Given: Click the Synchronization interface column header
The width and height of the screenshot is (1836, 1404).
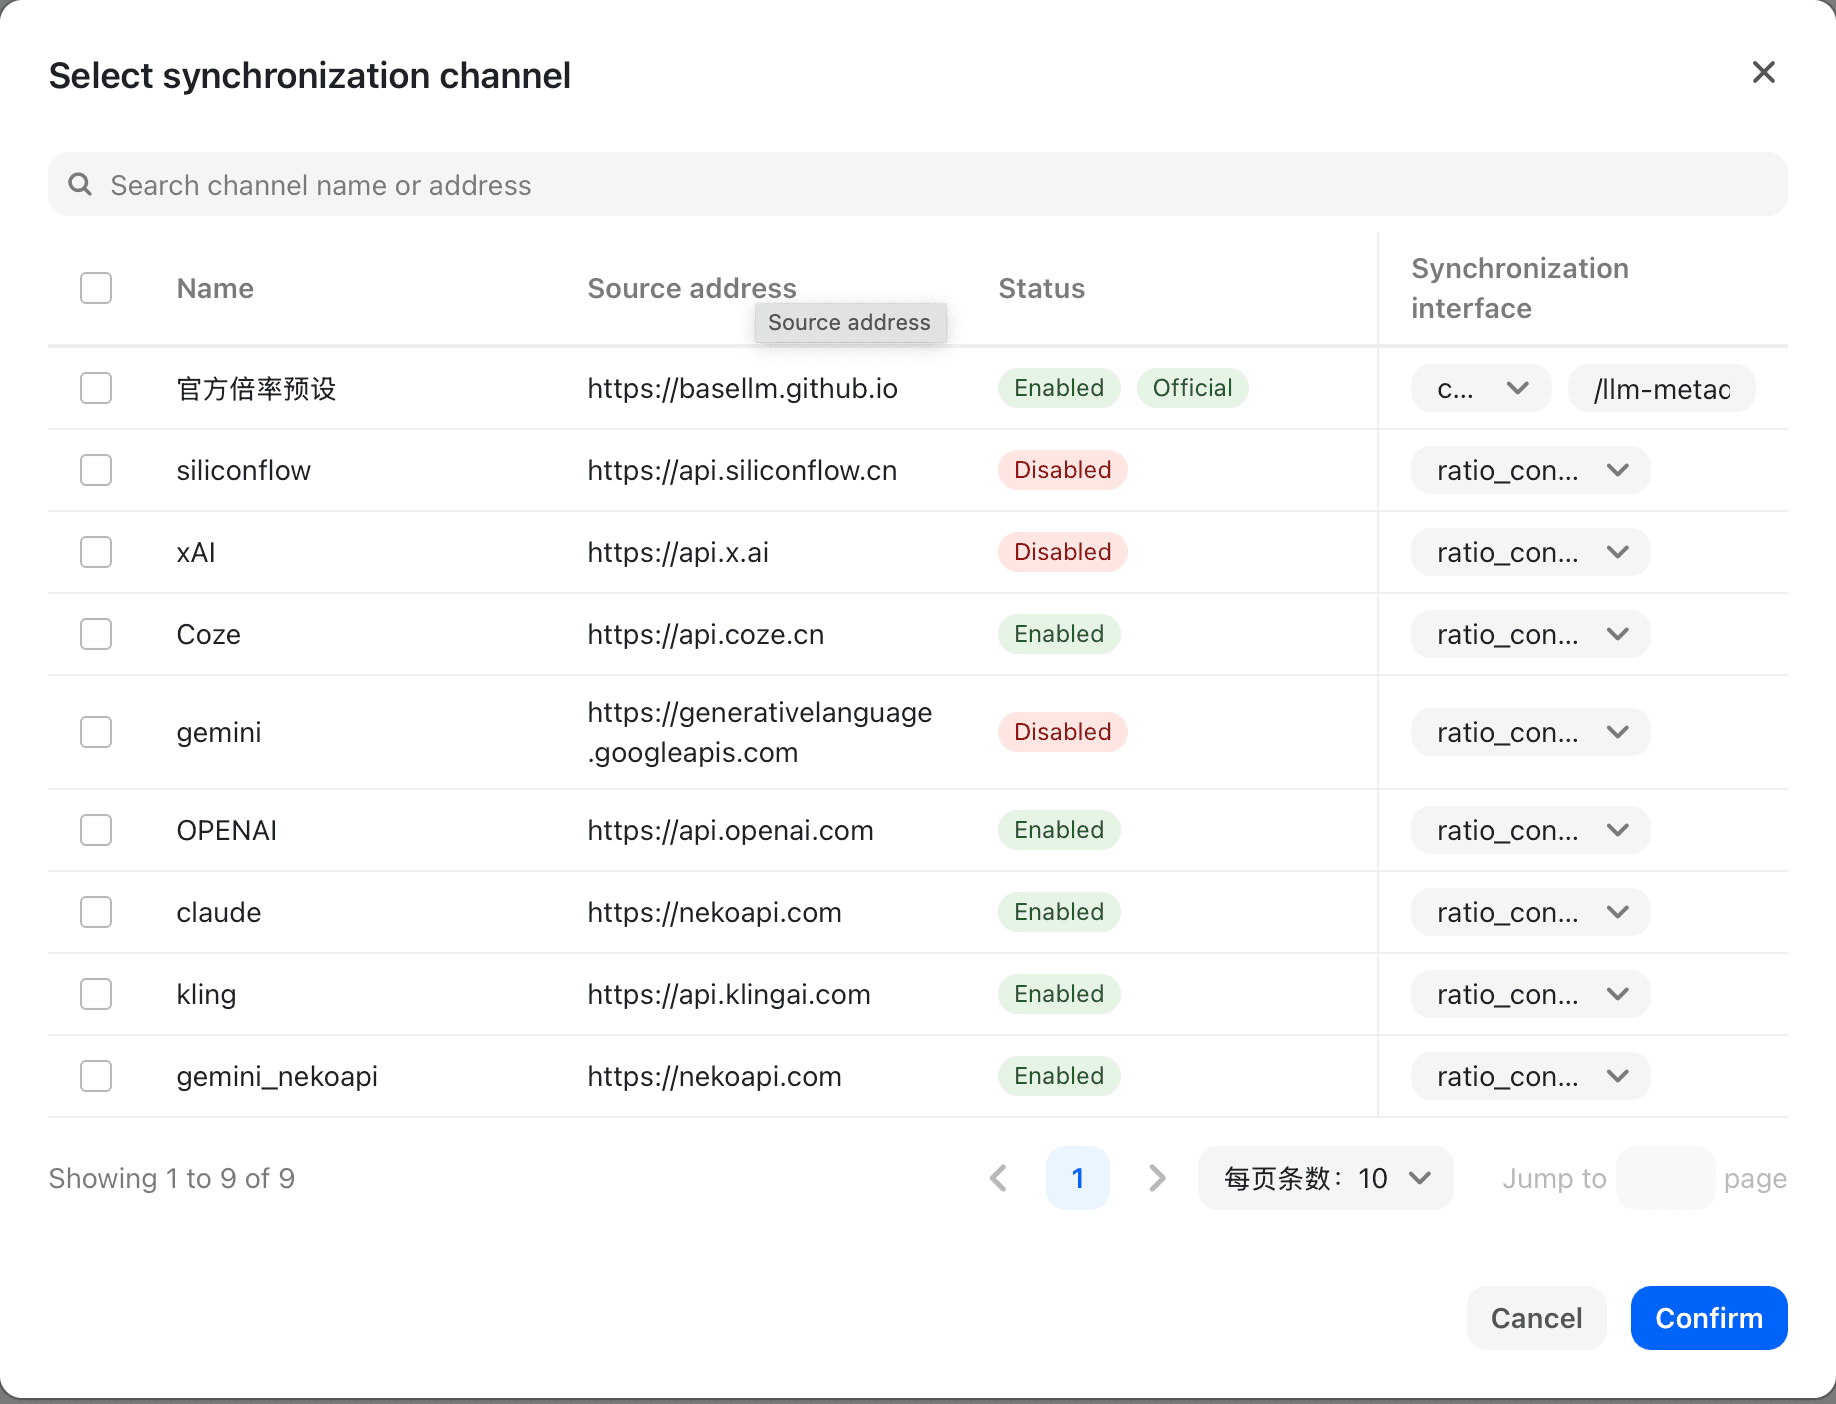Looking at the screenshot, I should pyautogui.click(x=1520, y=288).
